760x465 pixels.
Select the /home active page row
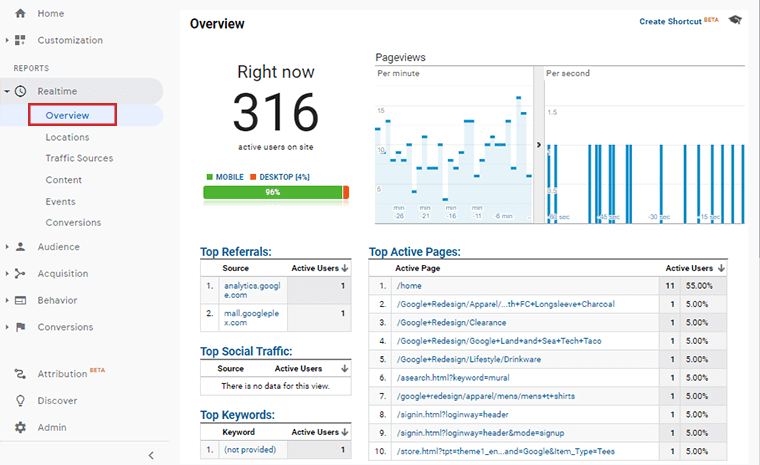click(410, 285)
